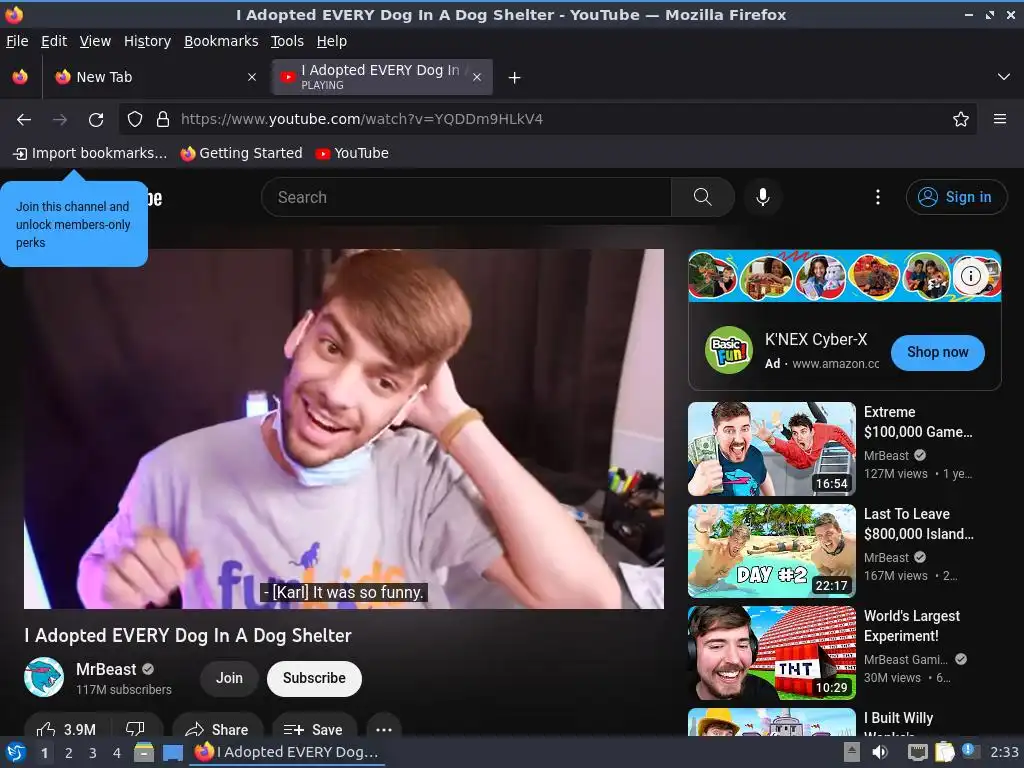This screenshot has height=768, width=1024.
Task: Click the 2:33 taskbar clock
Action: 1004,752
